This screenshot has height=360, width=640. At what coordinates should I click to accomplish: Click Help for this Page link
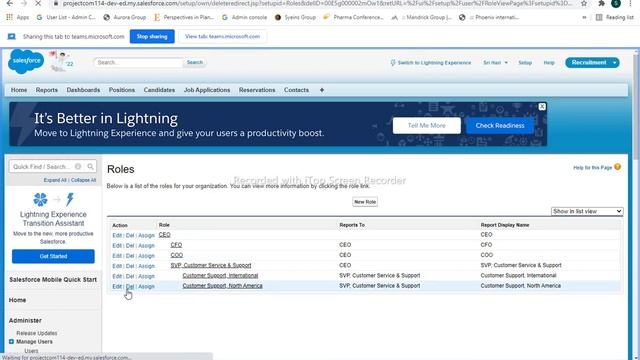[x=592, y=167]
